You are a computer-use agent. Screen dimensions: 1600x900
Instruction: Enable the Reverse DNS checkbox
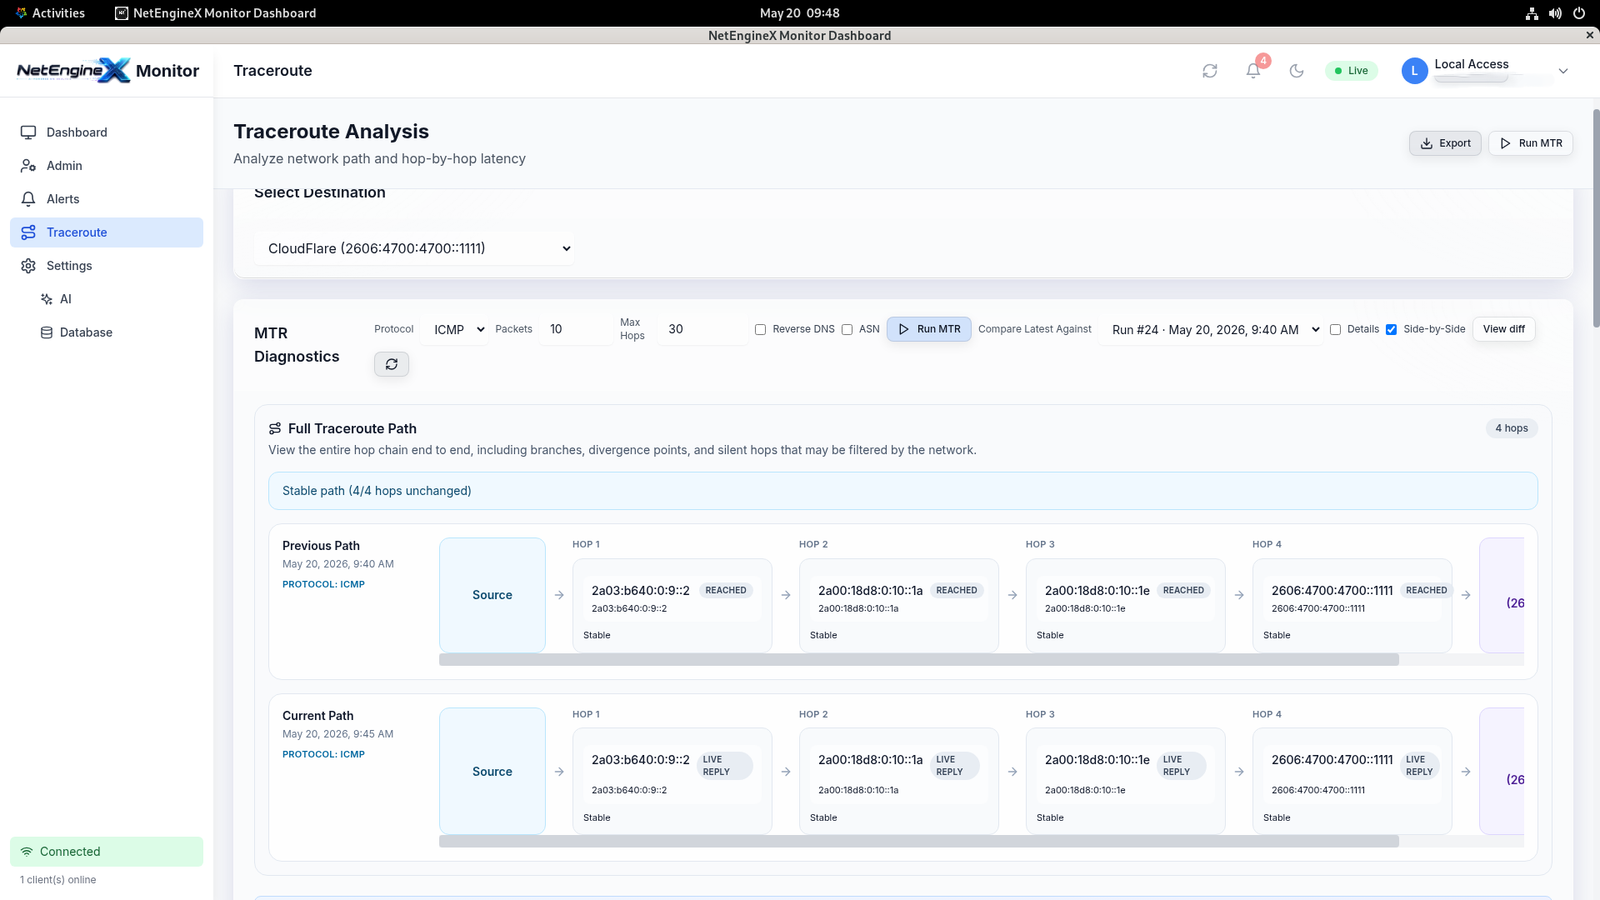point(760,329)
